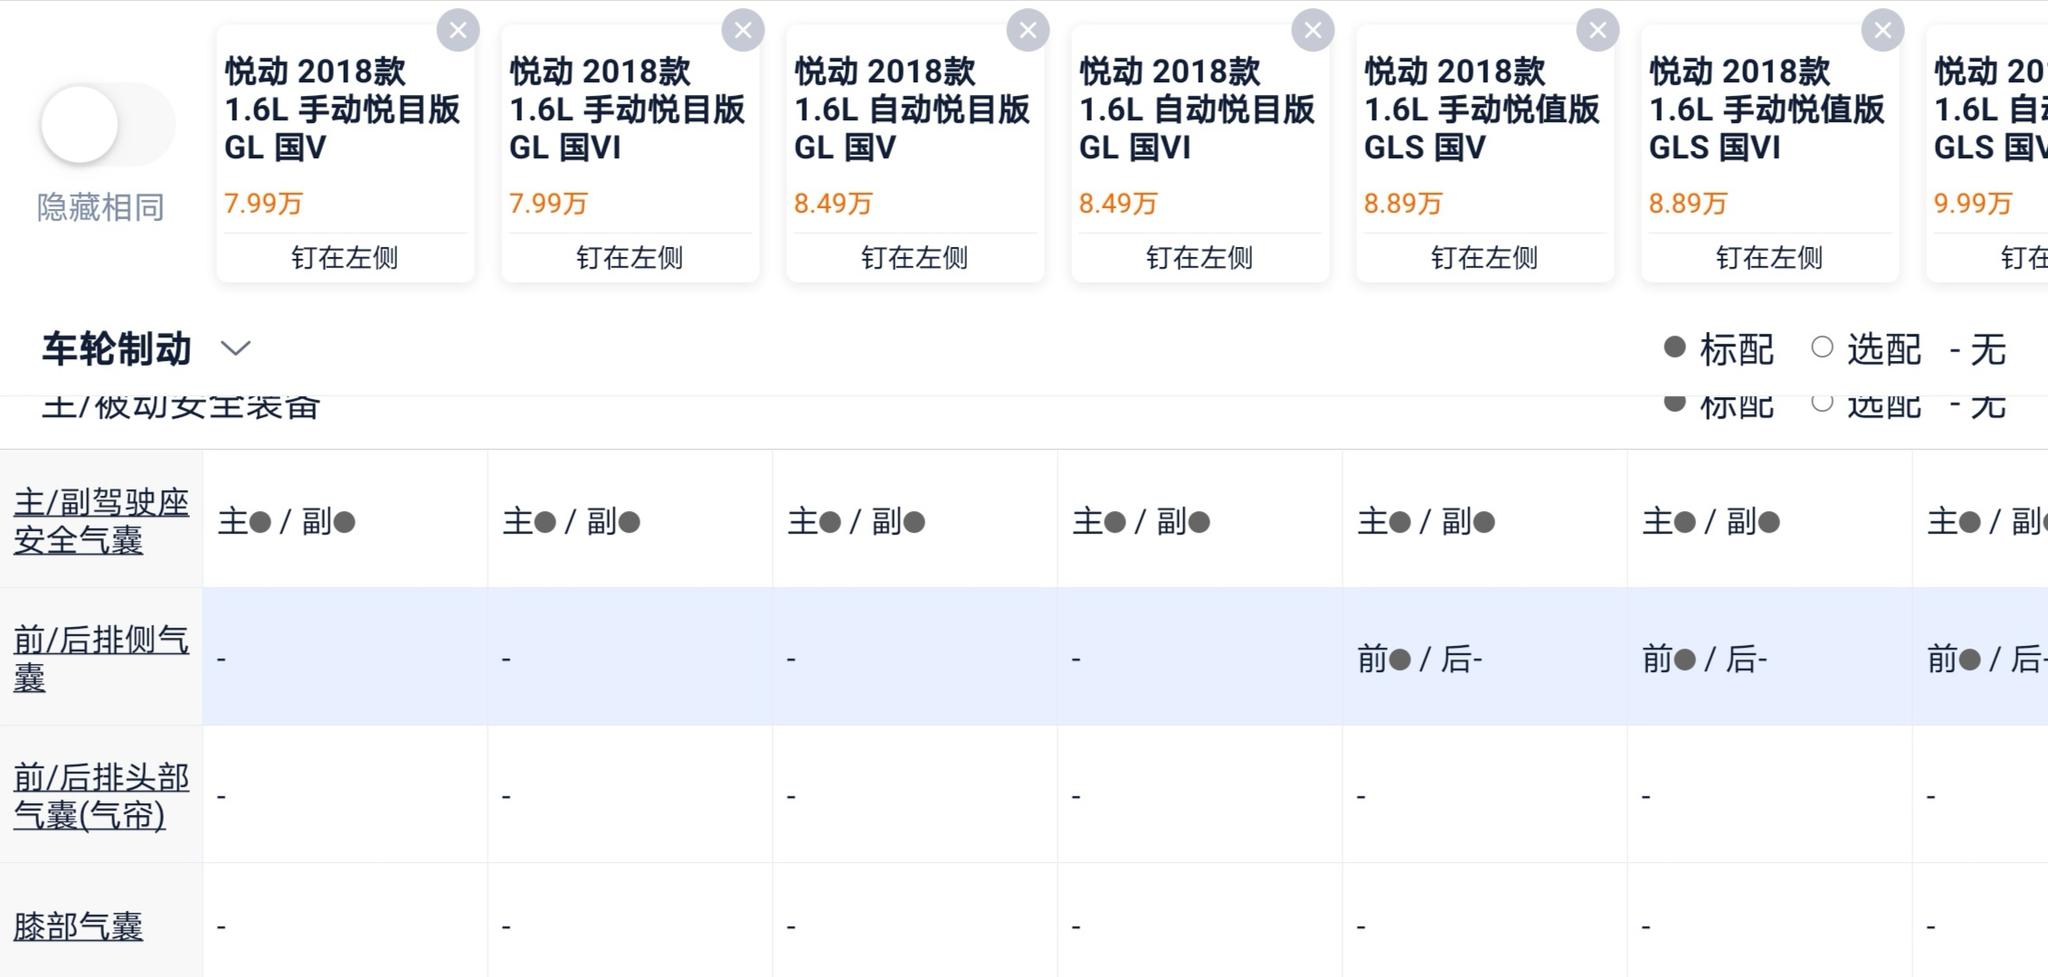Viewport: 2048px width, 977px height.
Task: Close the 手动悦目版 GL 国VI comparison card
Action: tap(743, 31)
